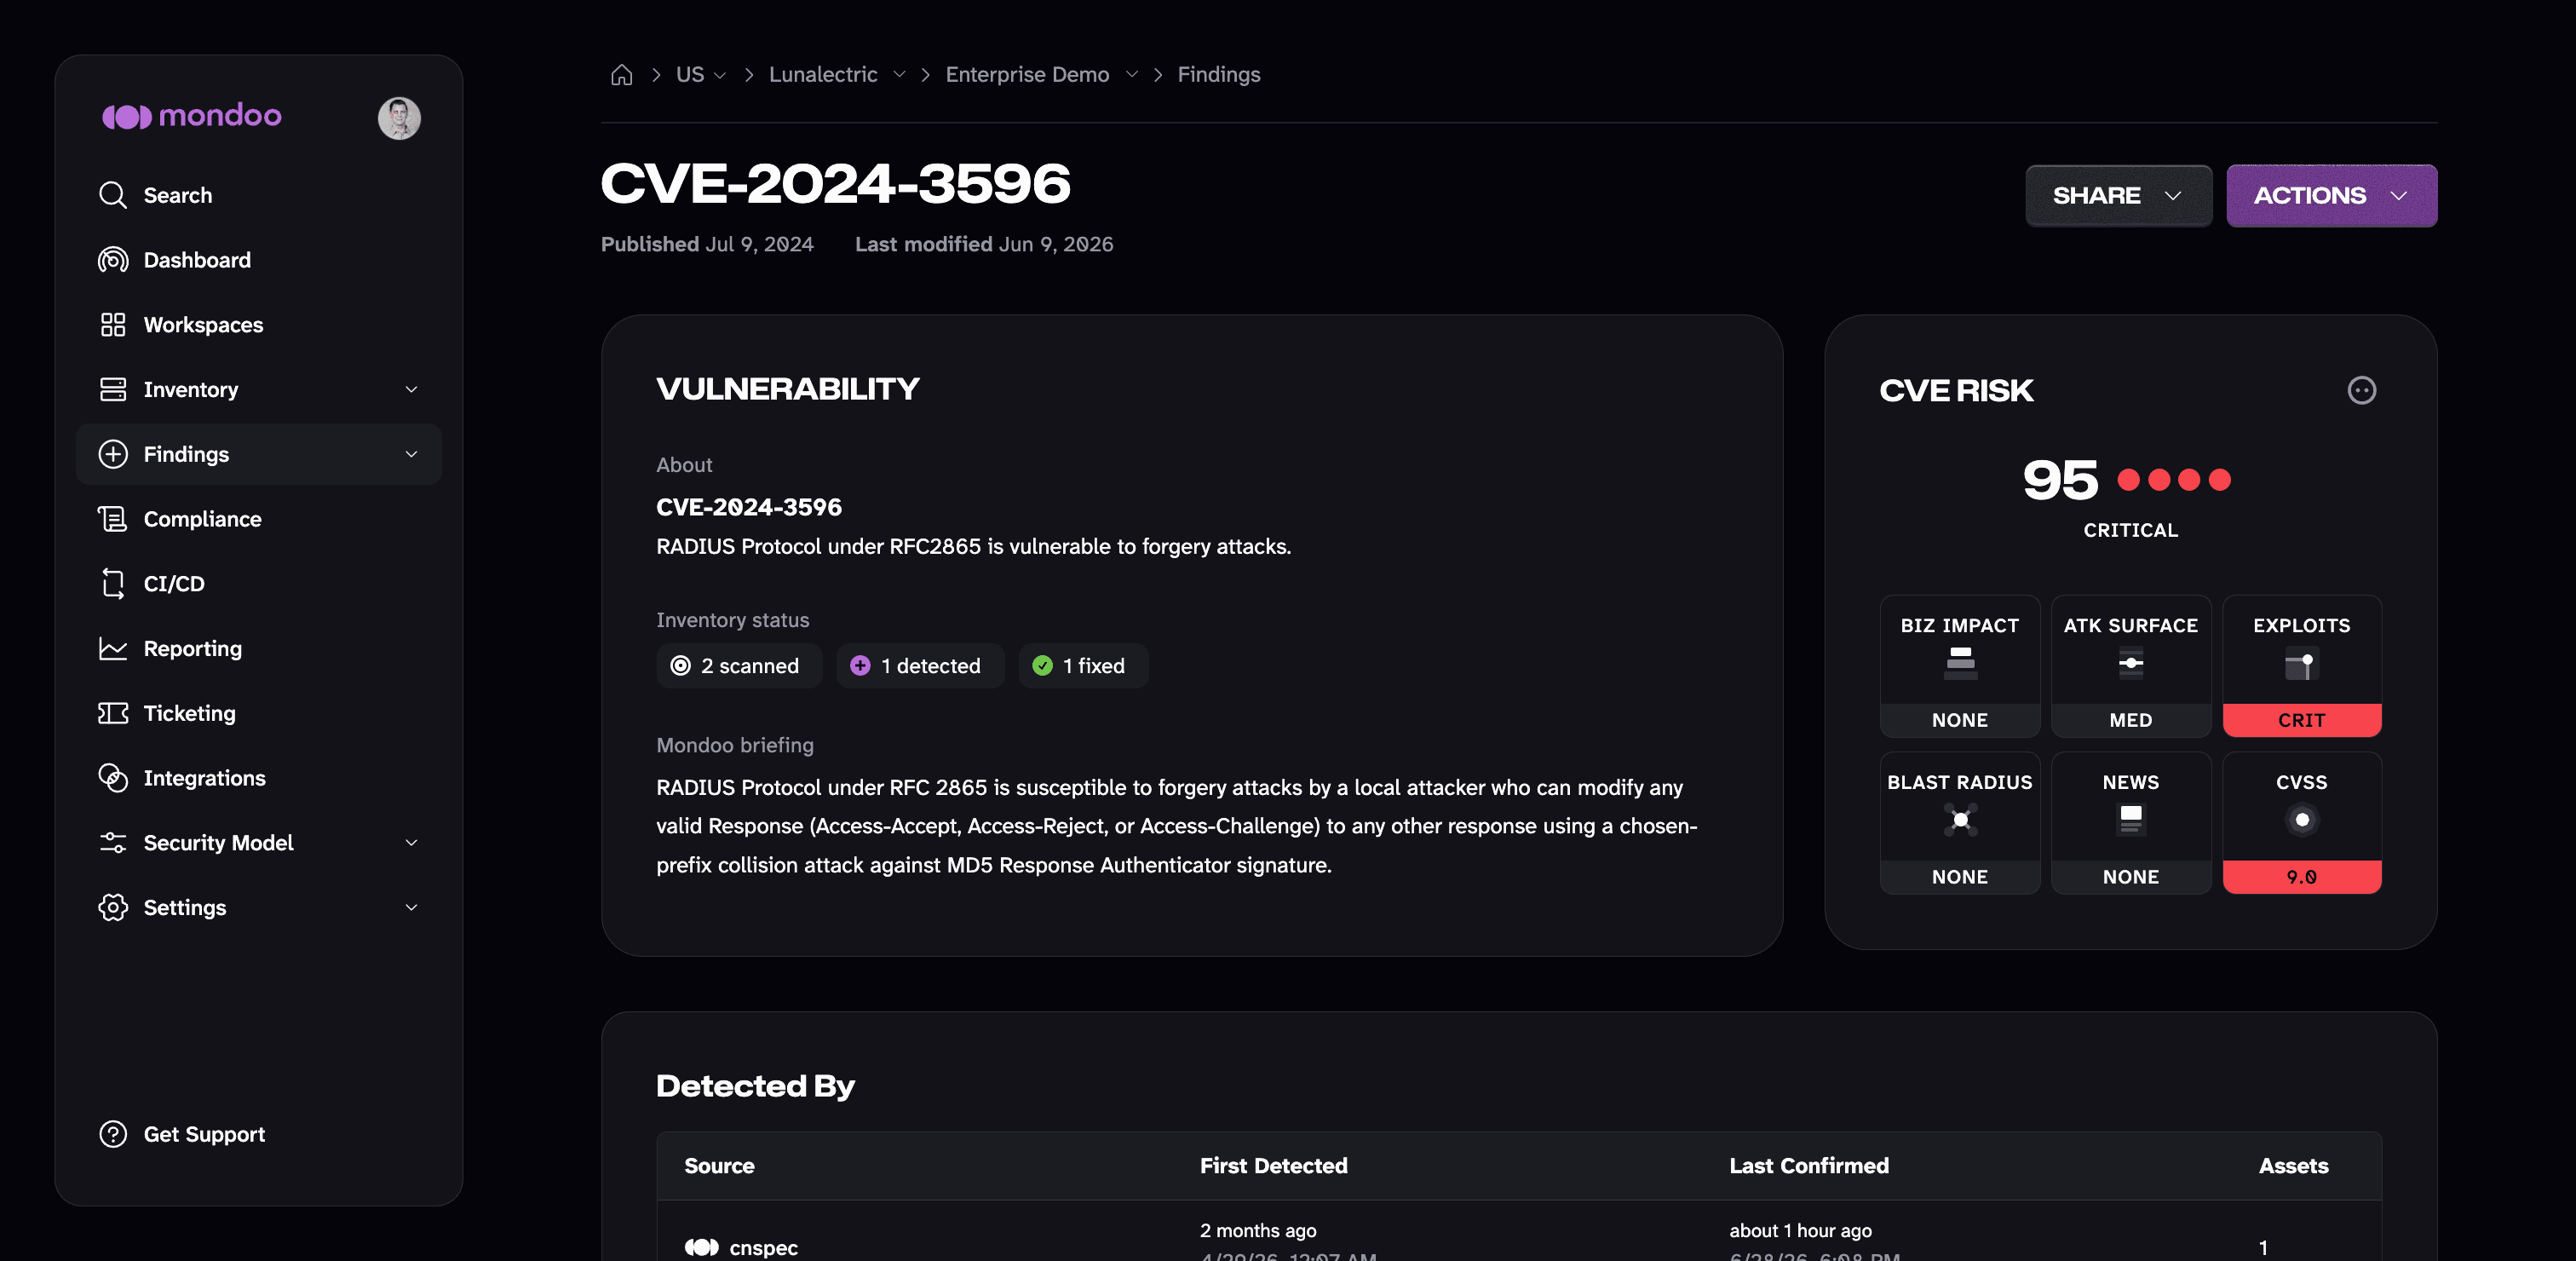The image size is (2576, 1261).
Task: Click the Search magnifier icon
Action: click(113, 195)
